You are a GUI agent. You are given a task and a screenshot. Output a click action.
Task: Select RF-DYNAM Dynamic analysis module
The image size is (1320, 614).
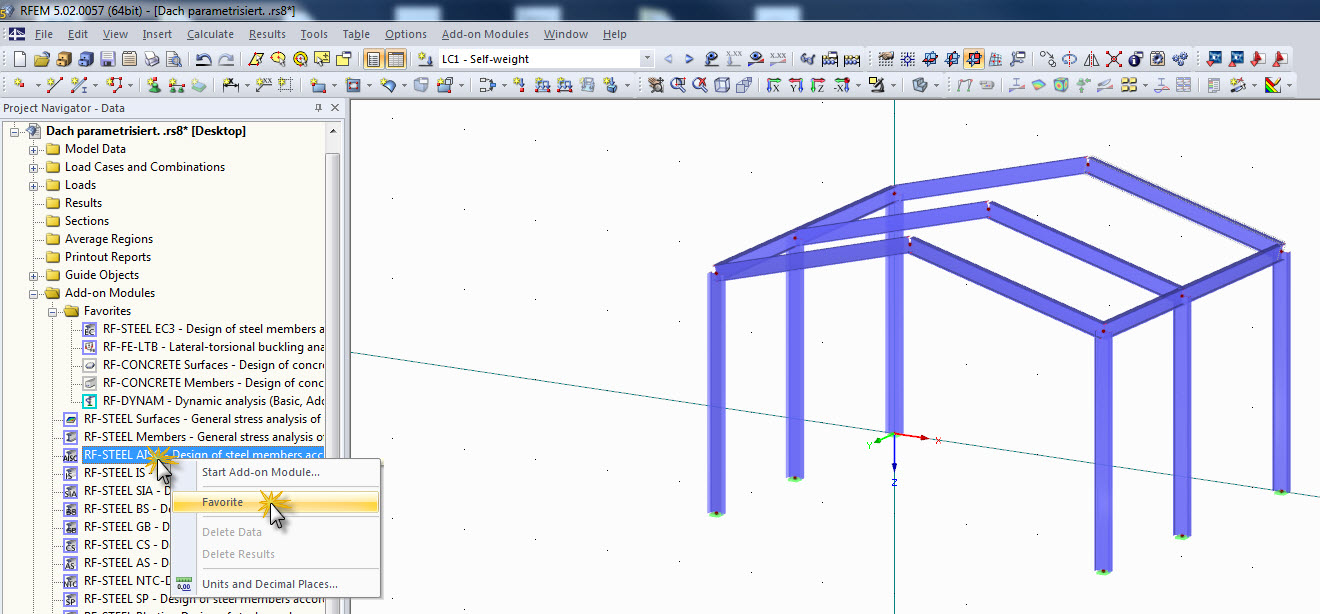pos(213,401)
